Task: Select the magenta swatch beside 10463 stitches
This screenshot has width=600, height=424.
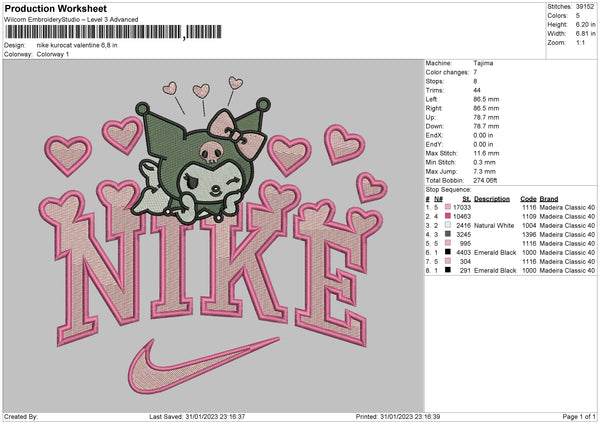Action: (x=448, y=216)
